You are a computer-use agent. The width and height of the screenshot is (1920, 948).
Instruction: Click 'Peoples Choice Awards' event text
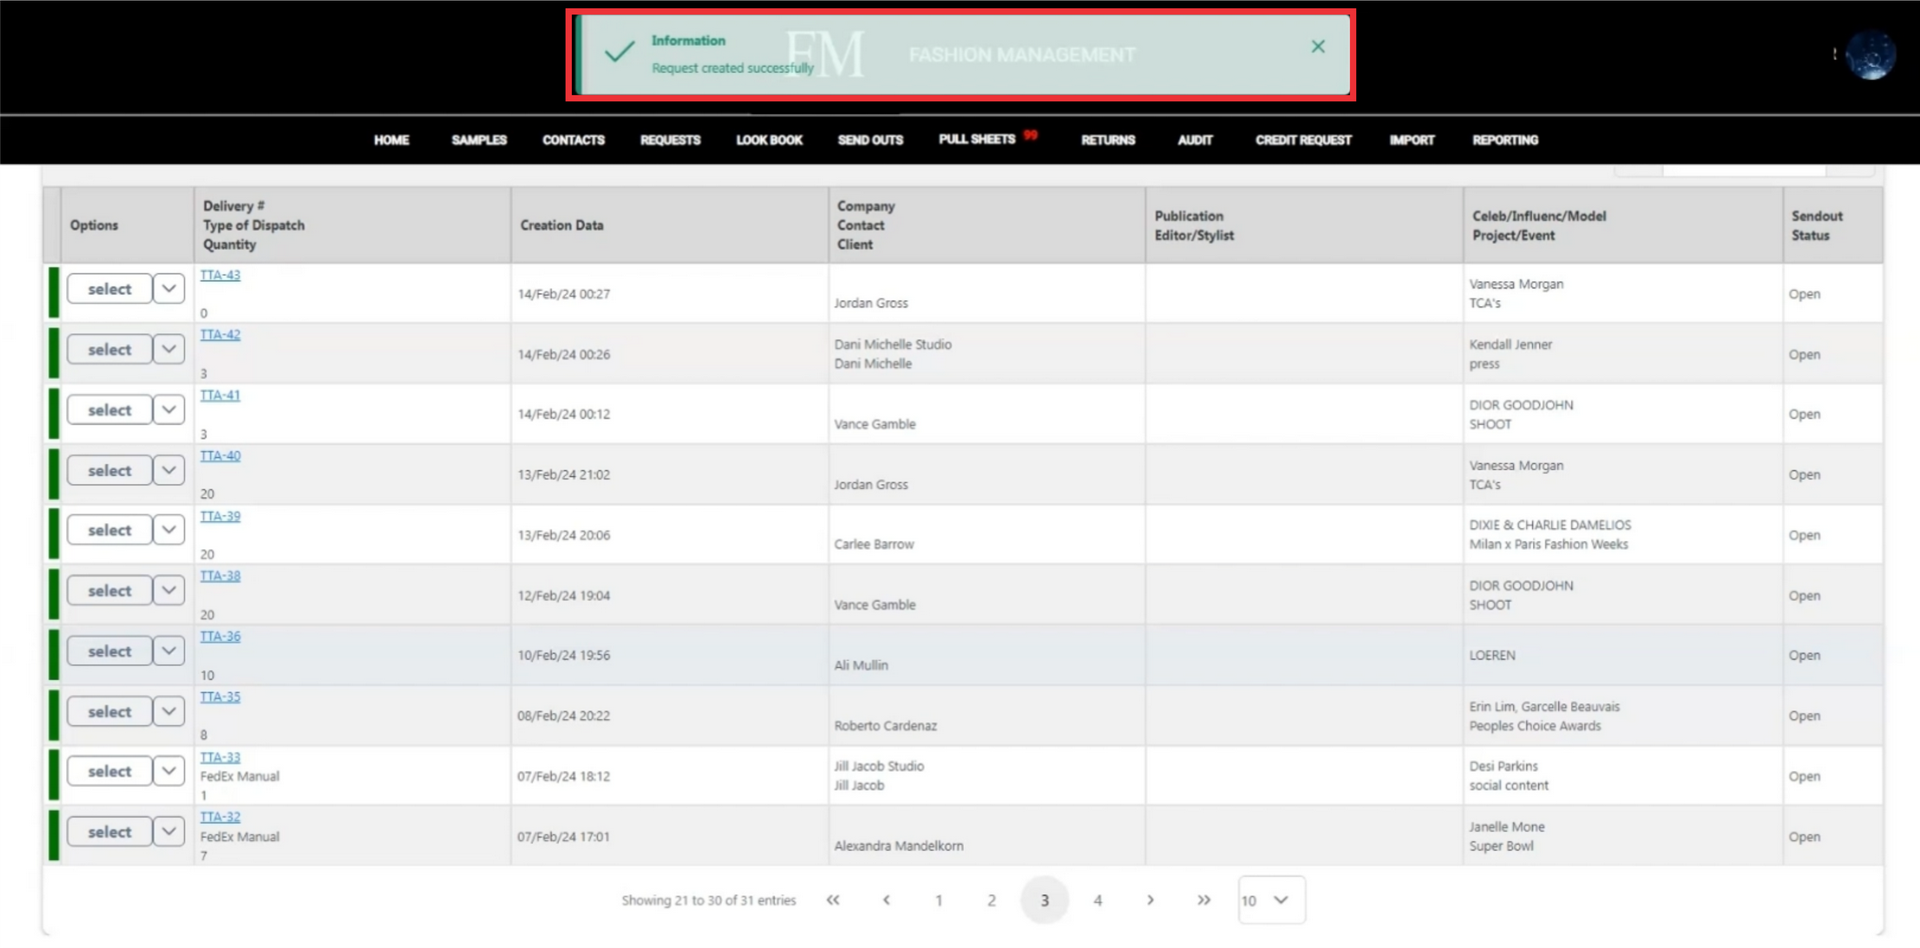[x=1535, y=726]
